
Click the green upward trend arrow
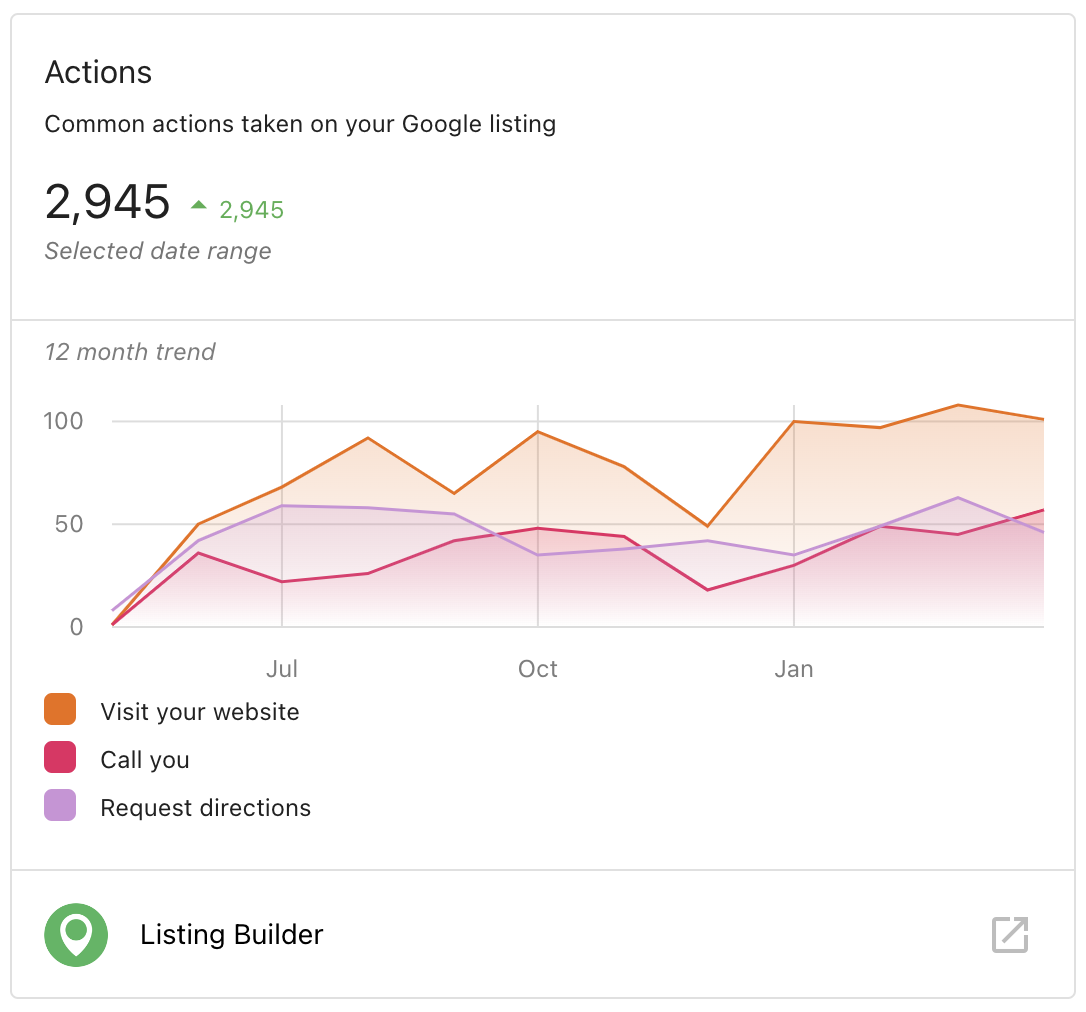200,206
